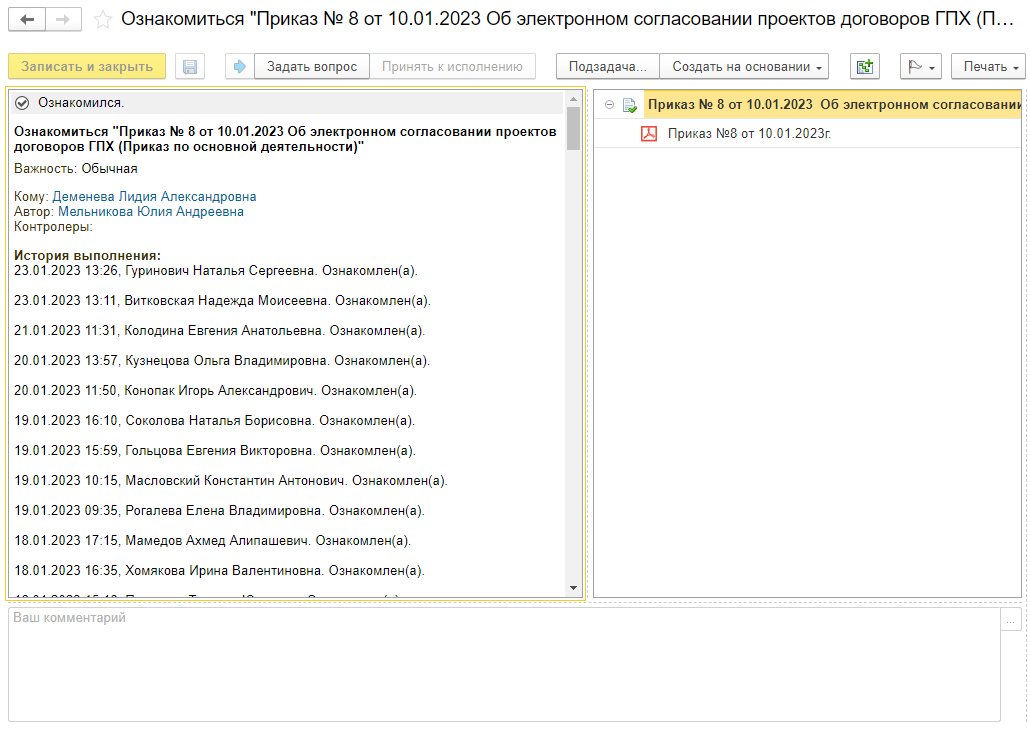Screen dimensions: 1030x732
Task: Click the blue redirect arrow icon
Action: (x=240, y=67)
